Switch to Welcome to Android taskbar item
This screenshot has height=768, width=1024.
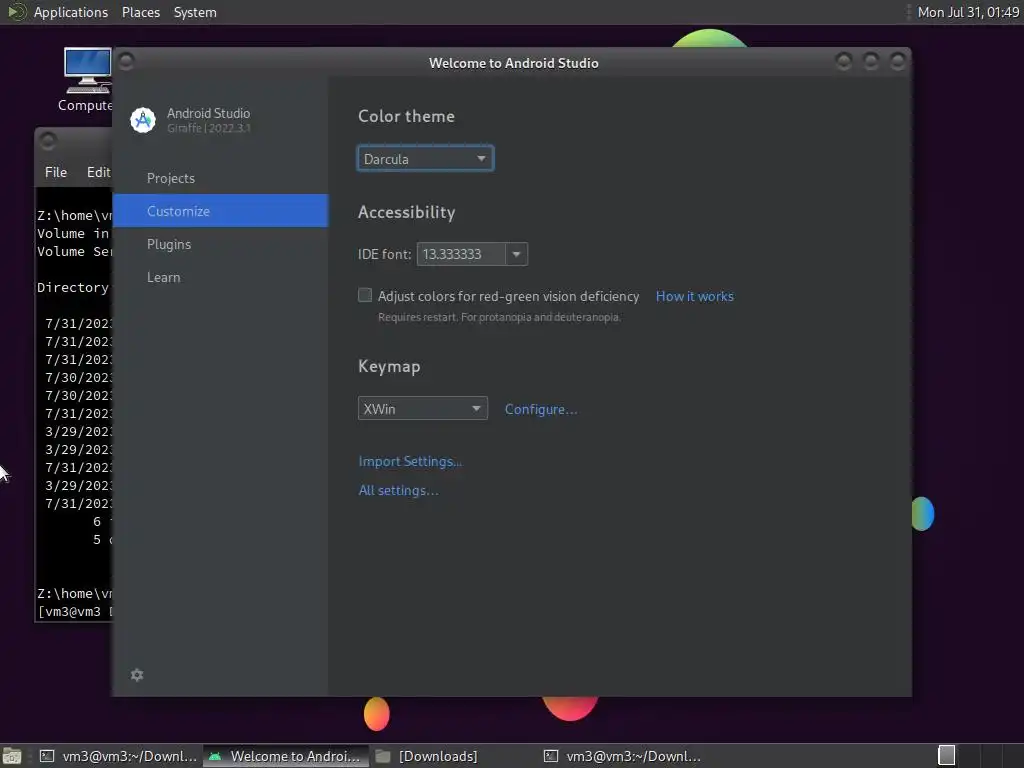[x=285, y=756]
